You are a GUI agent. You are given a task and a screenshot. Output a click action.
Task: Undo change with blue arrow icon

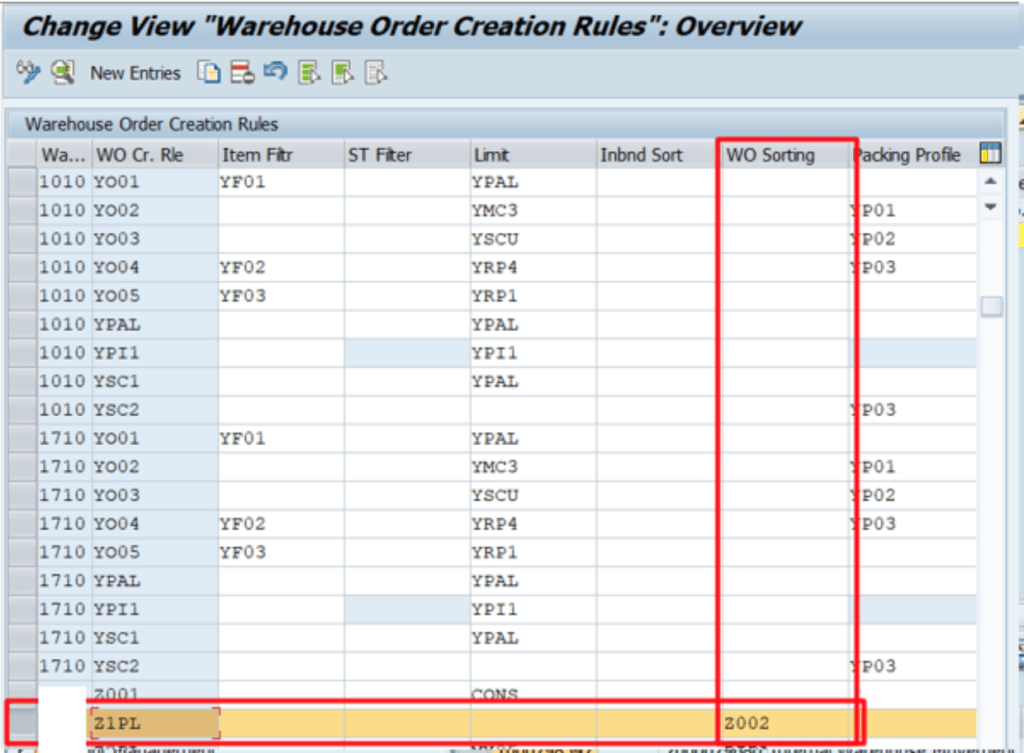[275, 72]
